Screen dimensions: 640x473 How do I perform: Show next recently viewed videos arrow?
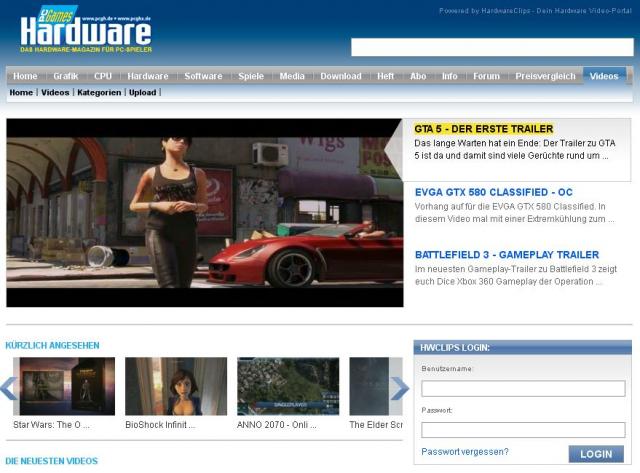[400, 388]
